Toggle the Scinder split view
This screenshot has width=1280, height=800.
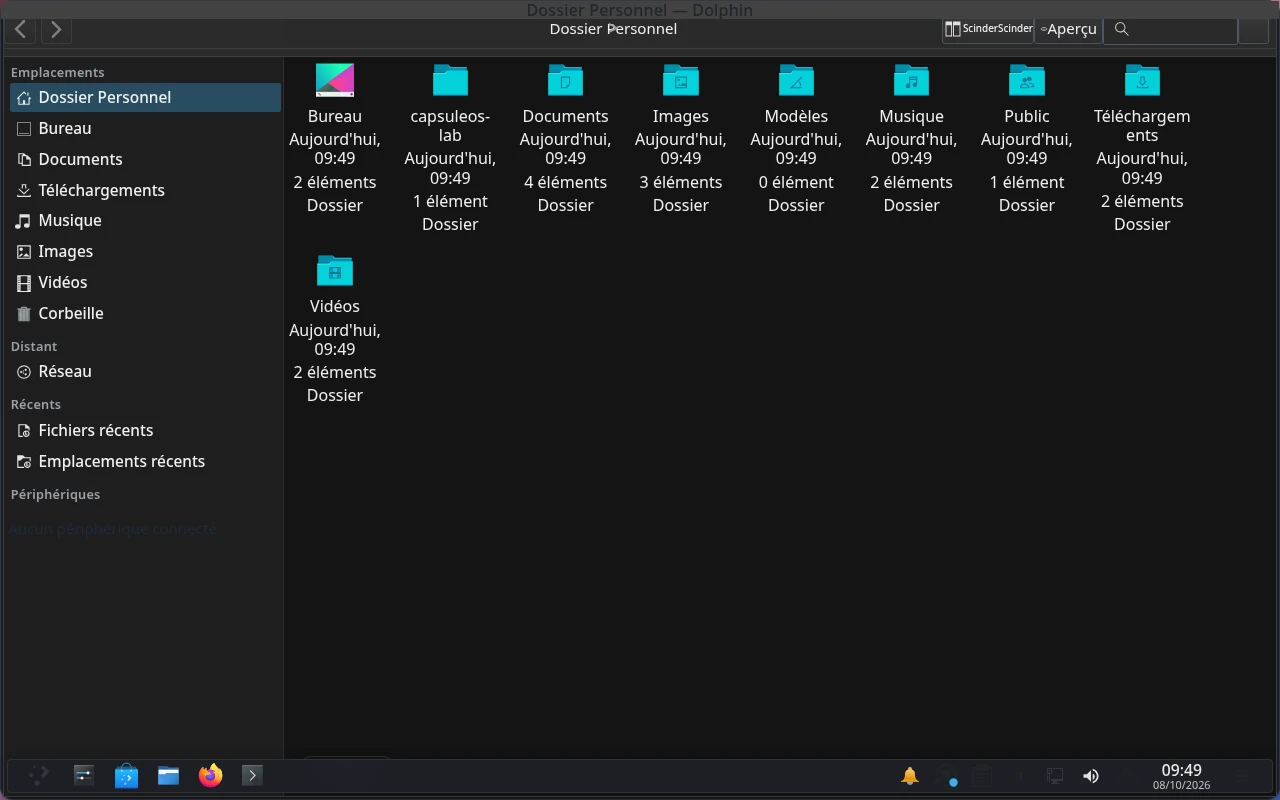988,29
